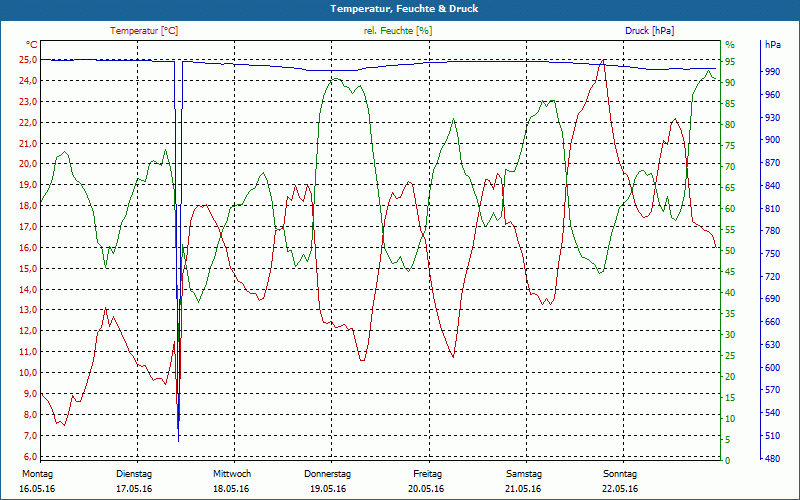Select the 'rel. Feuchte [%]' legend label

[x=397, y=31]
